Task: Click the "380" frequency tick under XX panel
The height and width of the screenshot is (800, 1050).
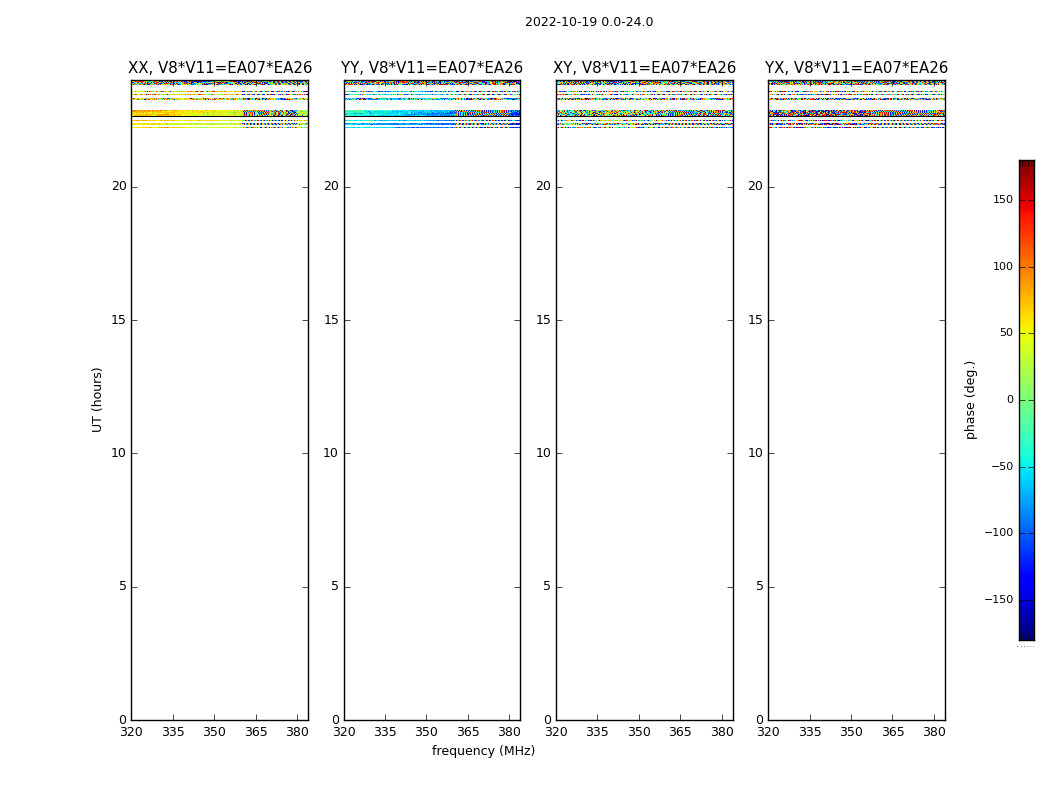Action: tap(297, 732)
